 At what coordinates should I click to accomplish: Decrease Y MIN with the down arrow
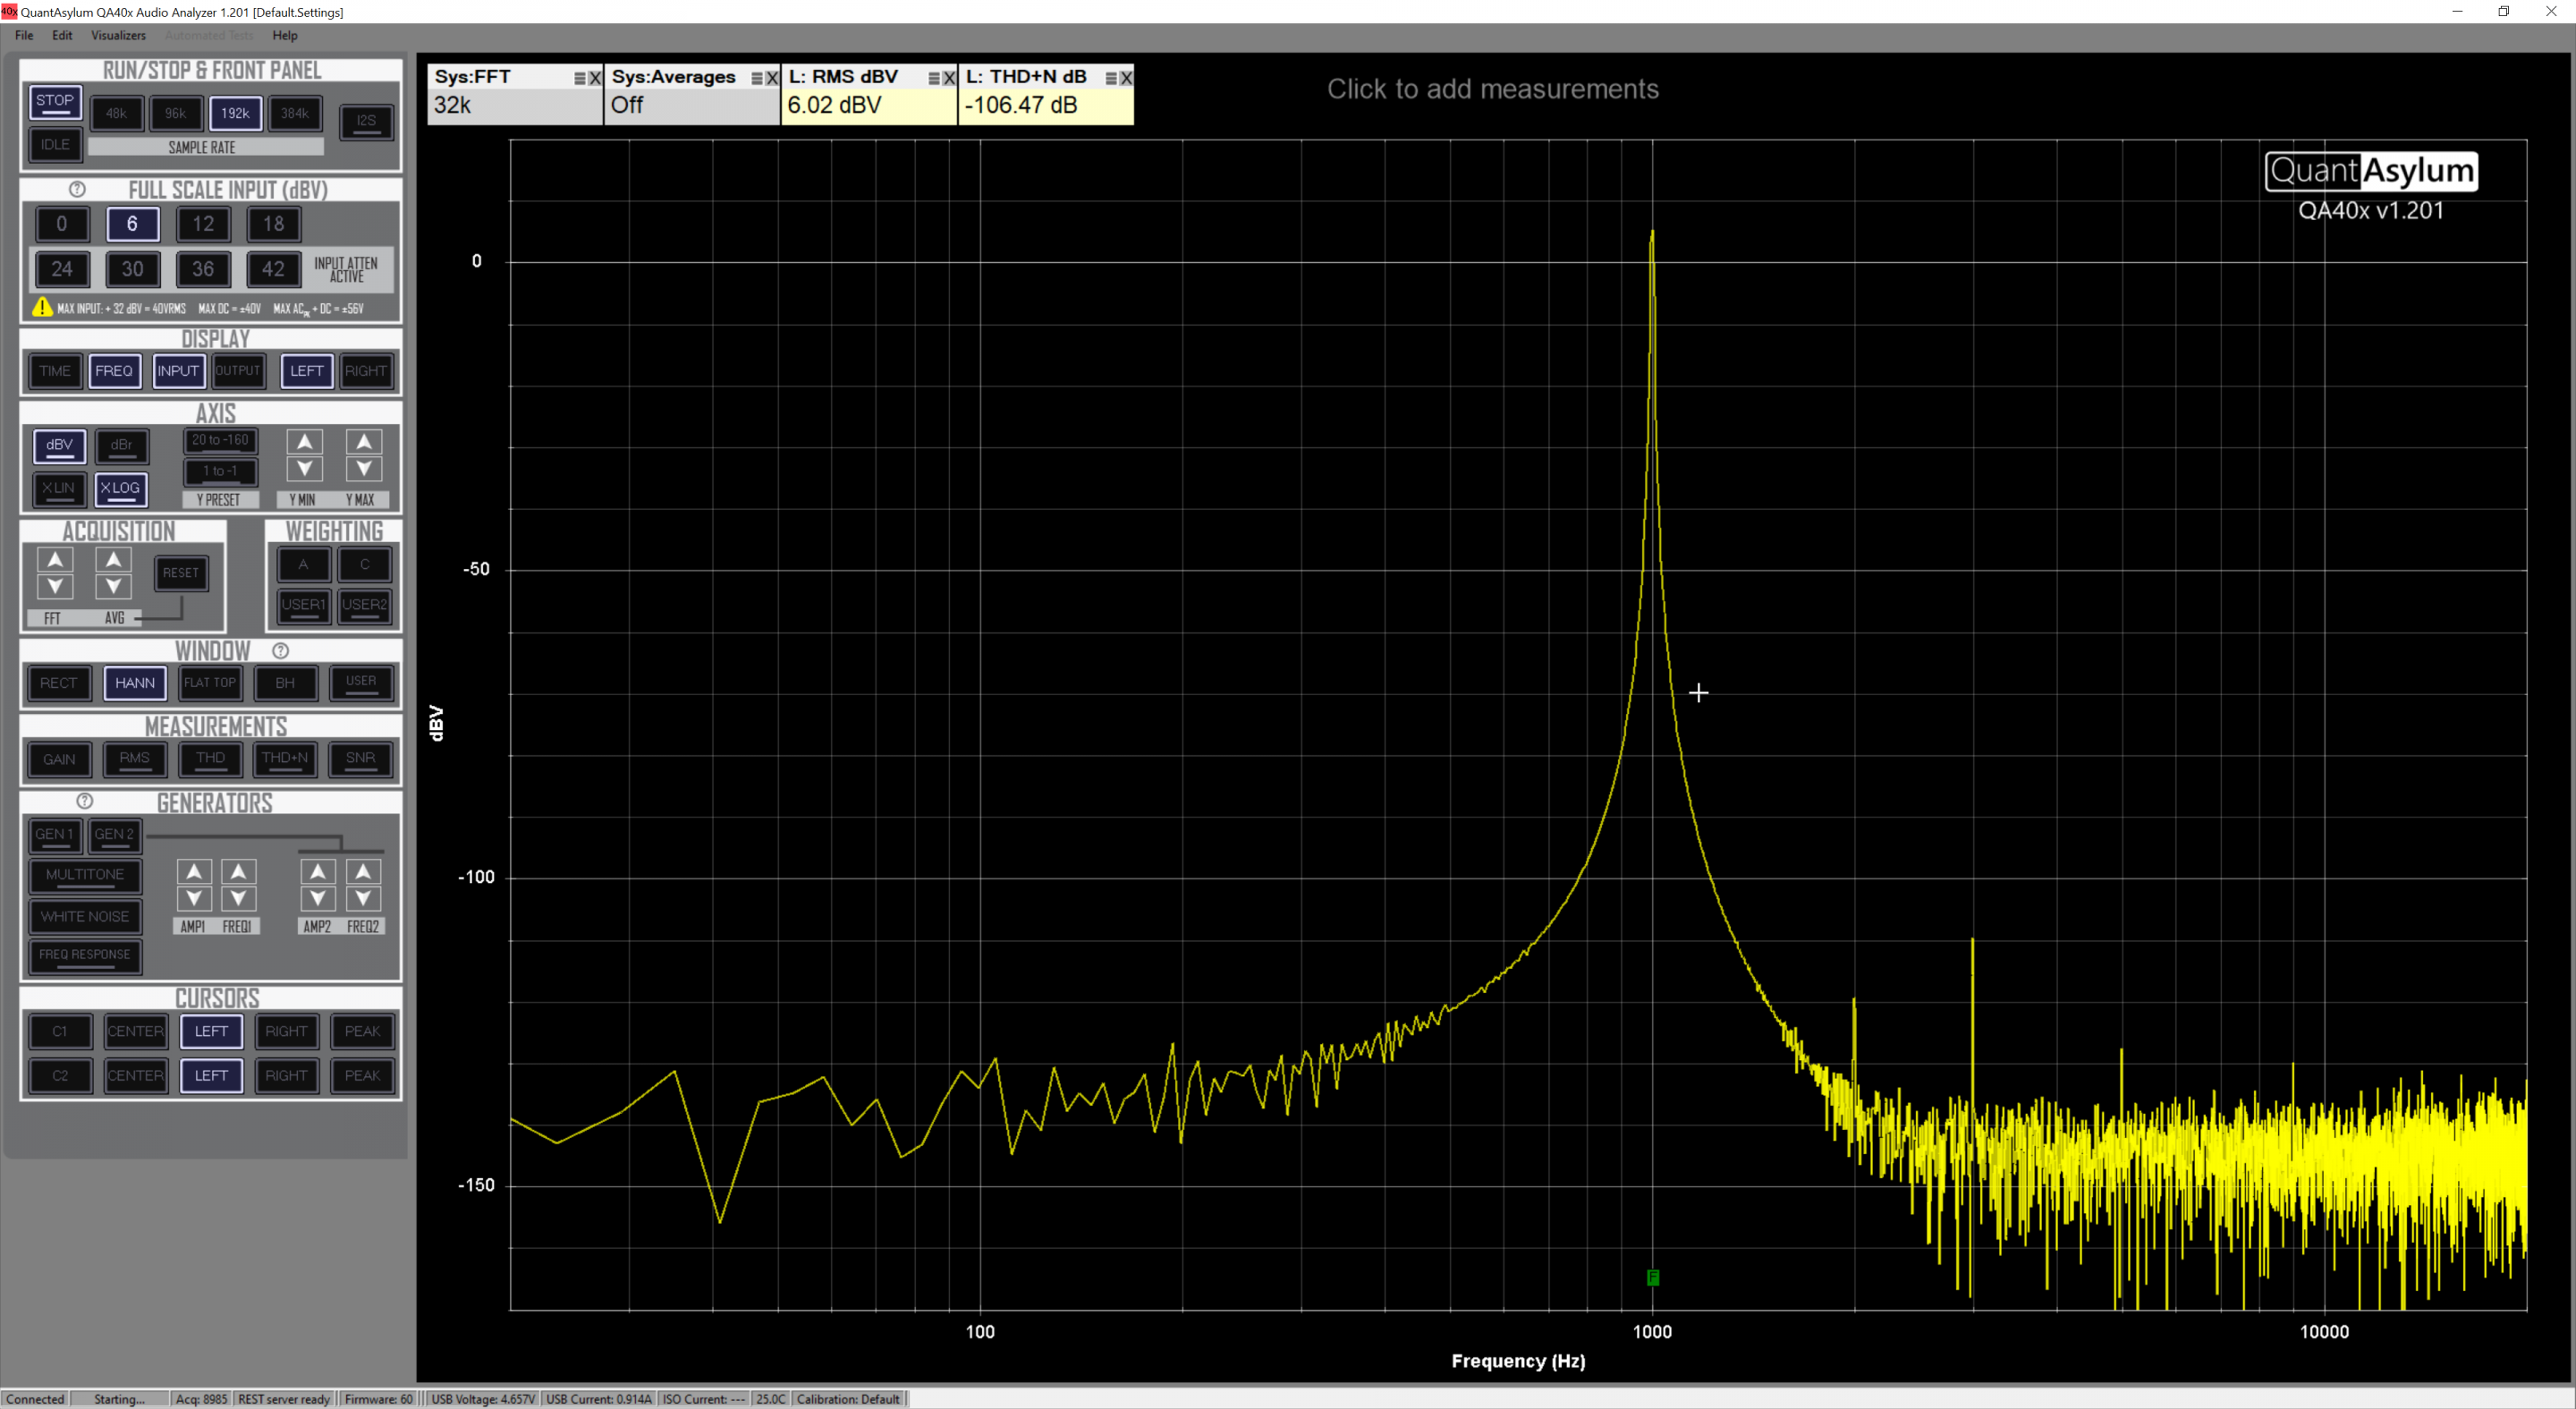305,468
